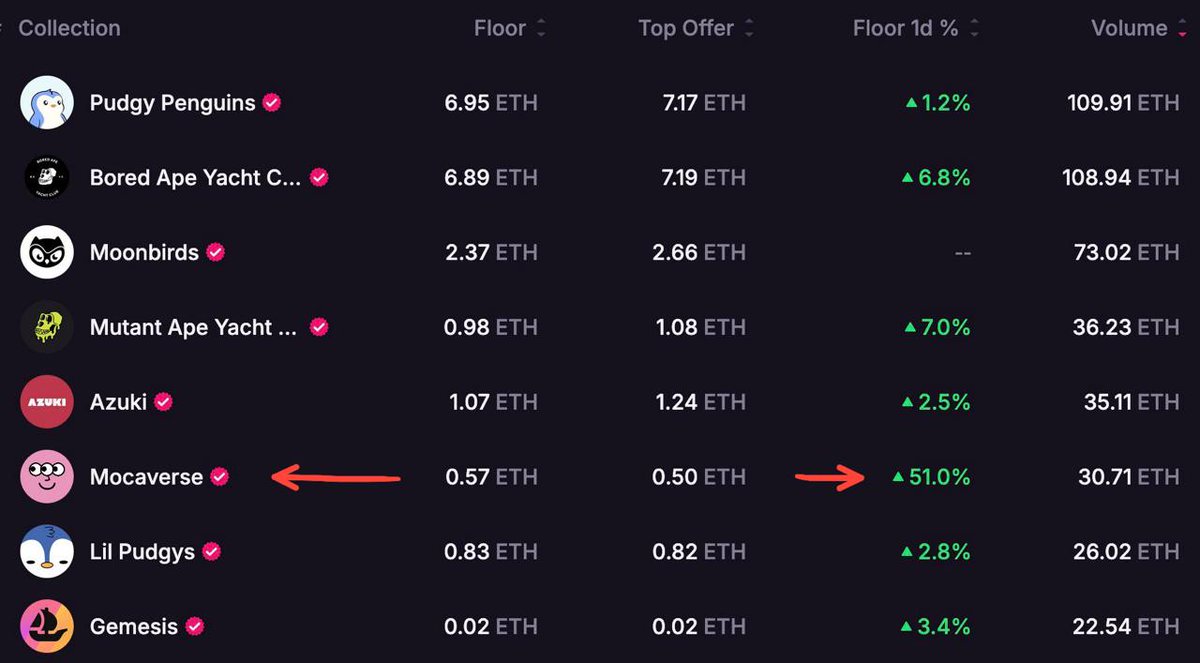Click the Collection column header
This screenshot has height=663, width=1200.
pyautogui.click(x=69, y=28)
